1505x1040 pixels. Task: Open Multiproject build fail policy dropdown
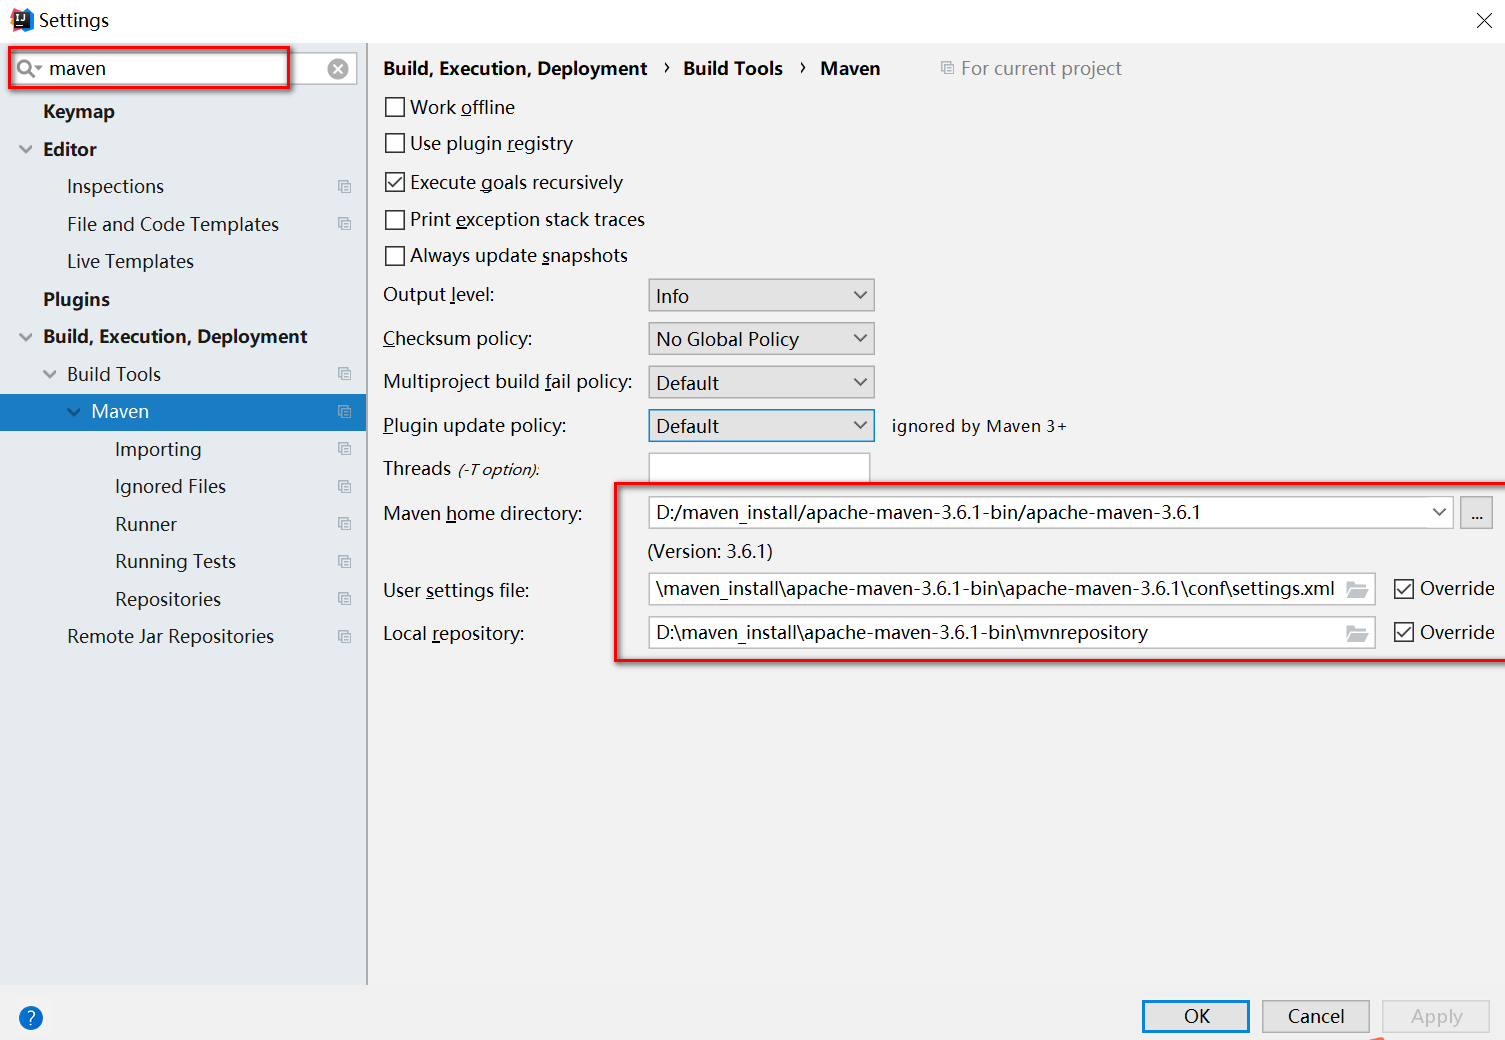pyautogui.click(x=761, y=382)
